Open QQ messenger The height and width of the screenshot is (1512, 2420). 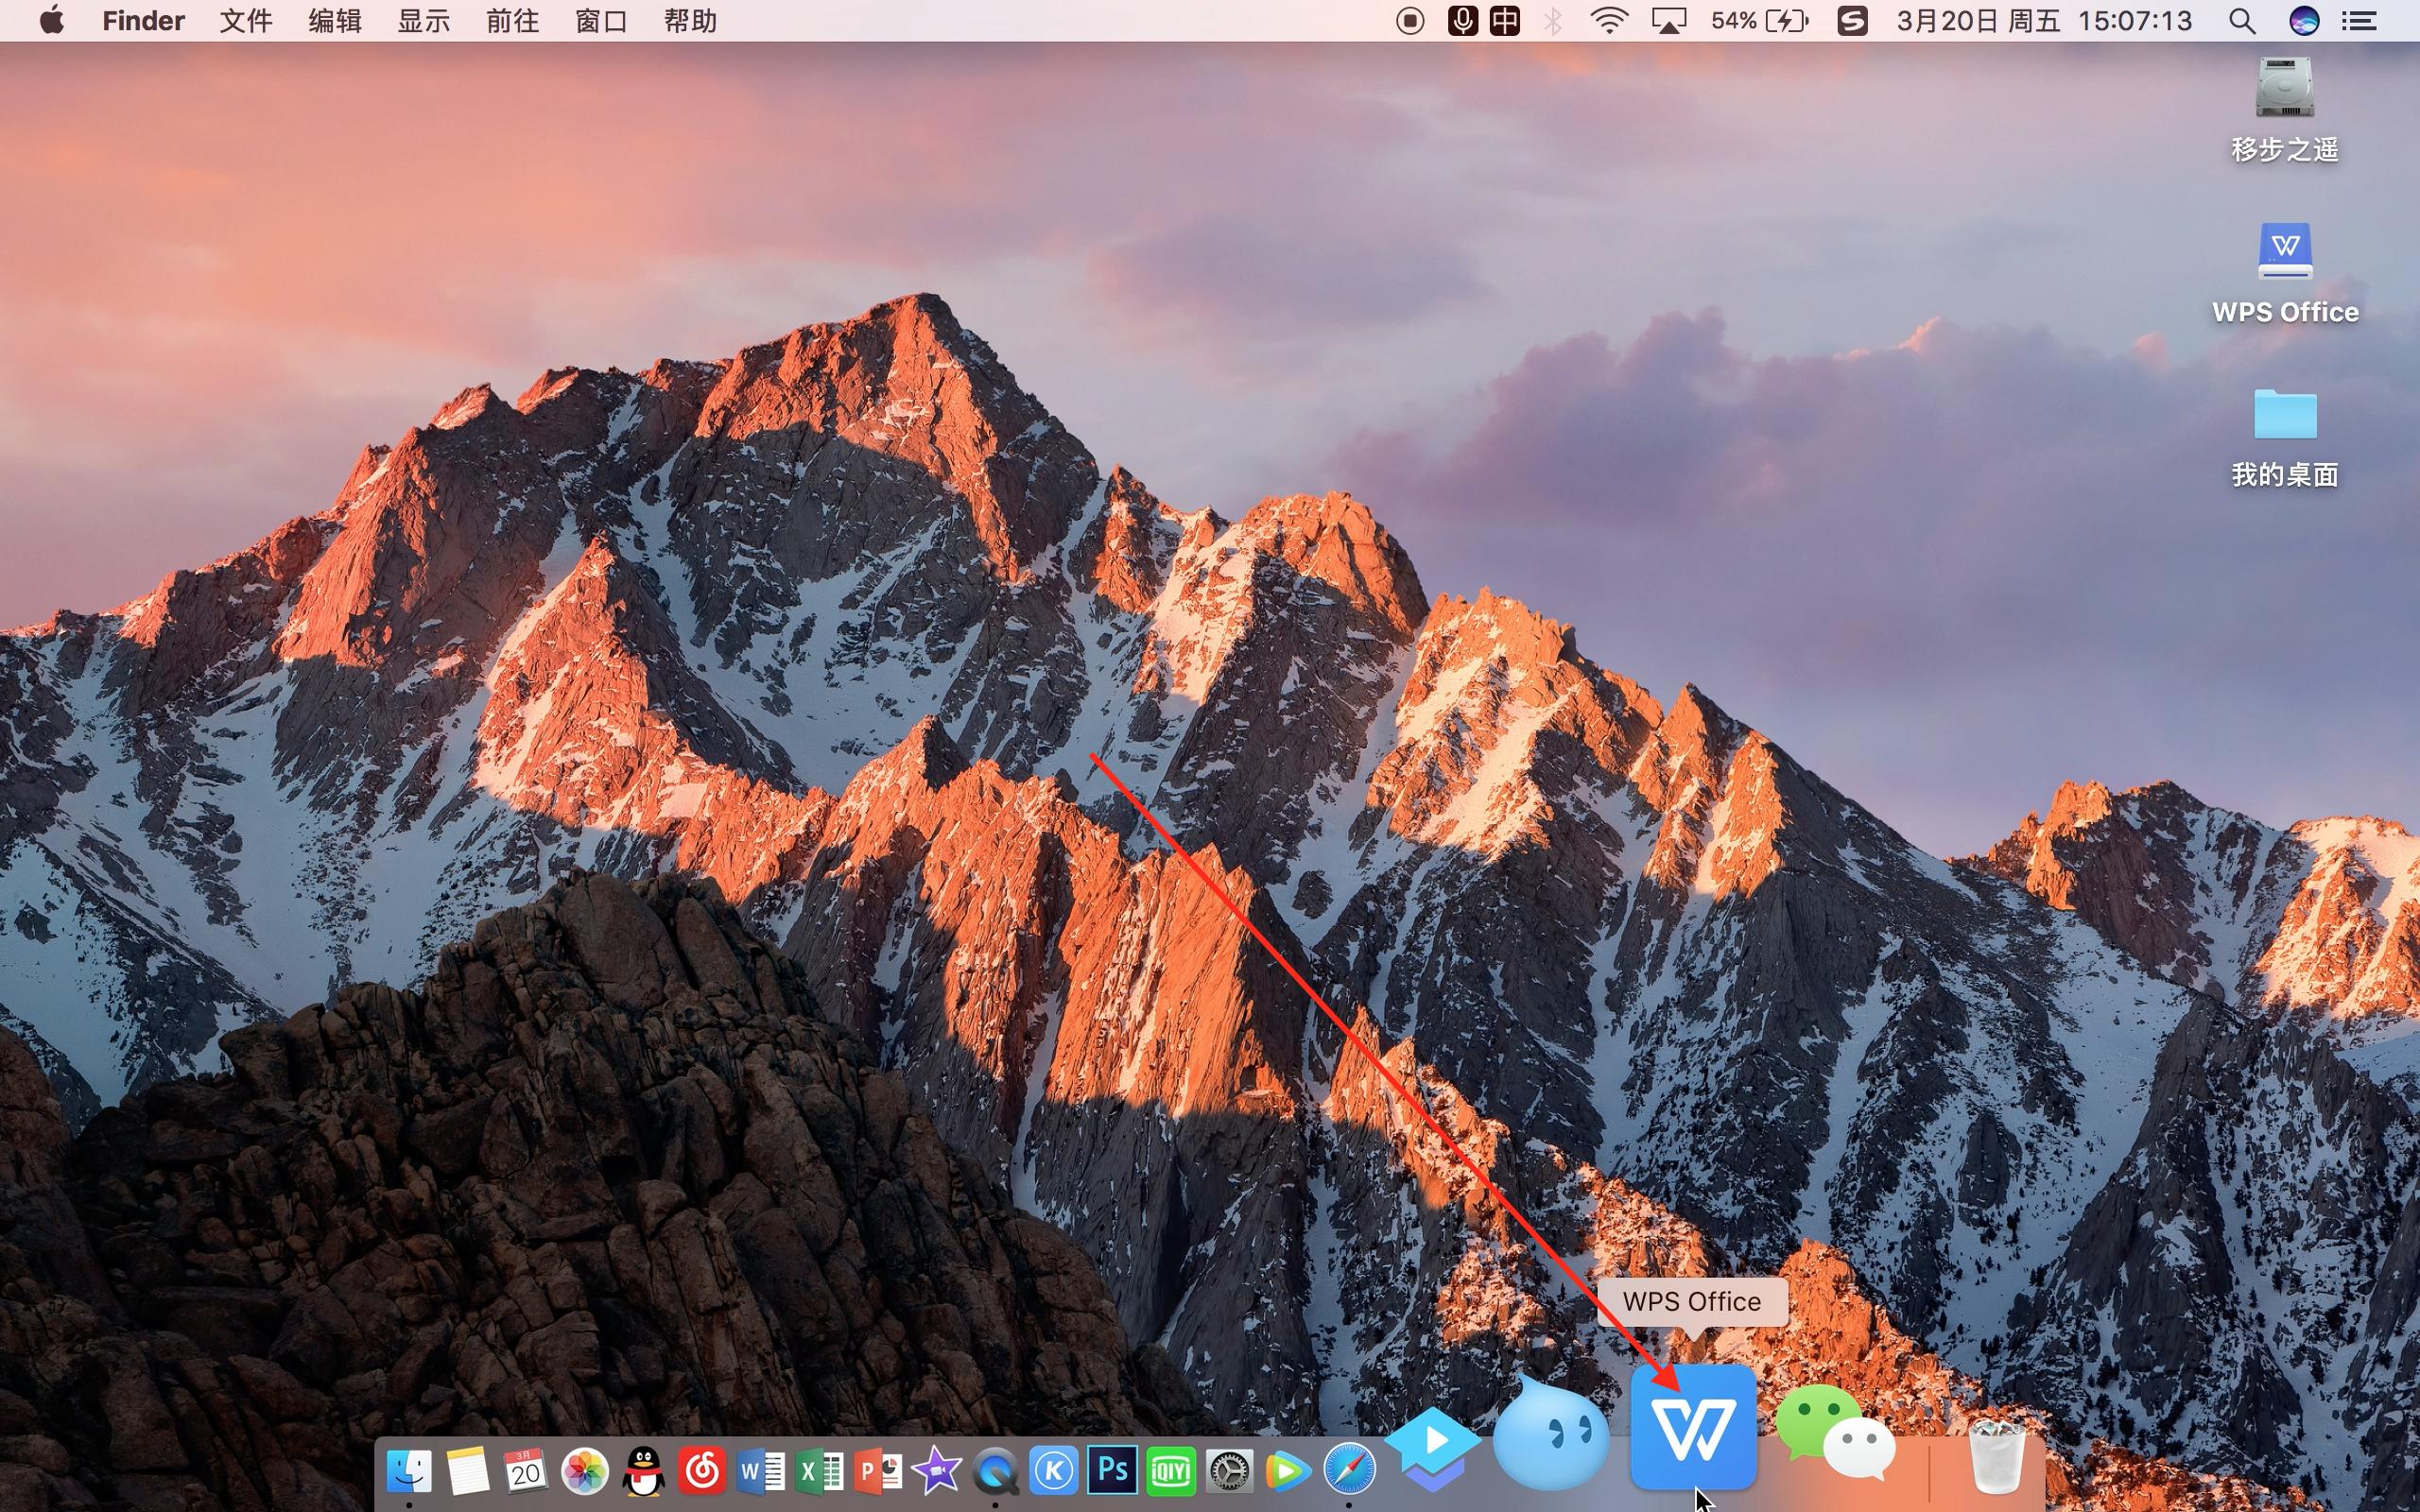tap(641, 1470)
